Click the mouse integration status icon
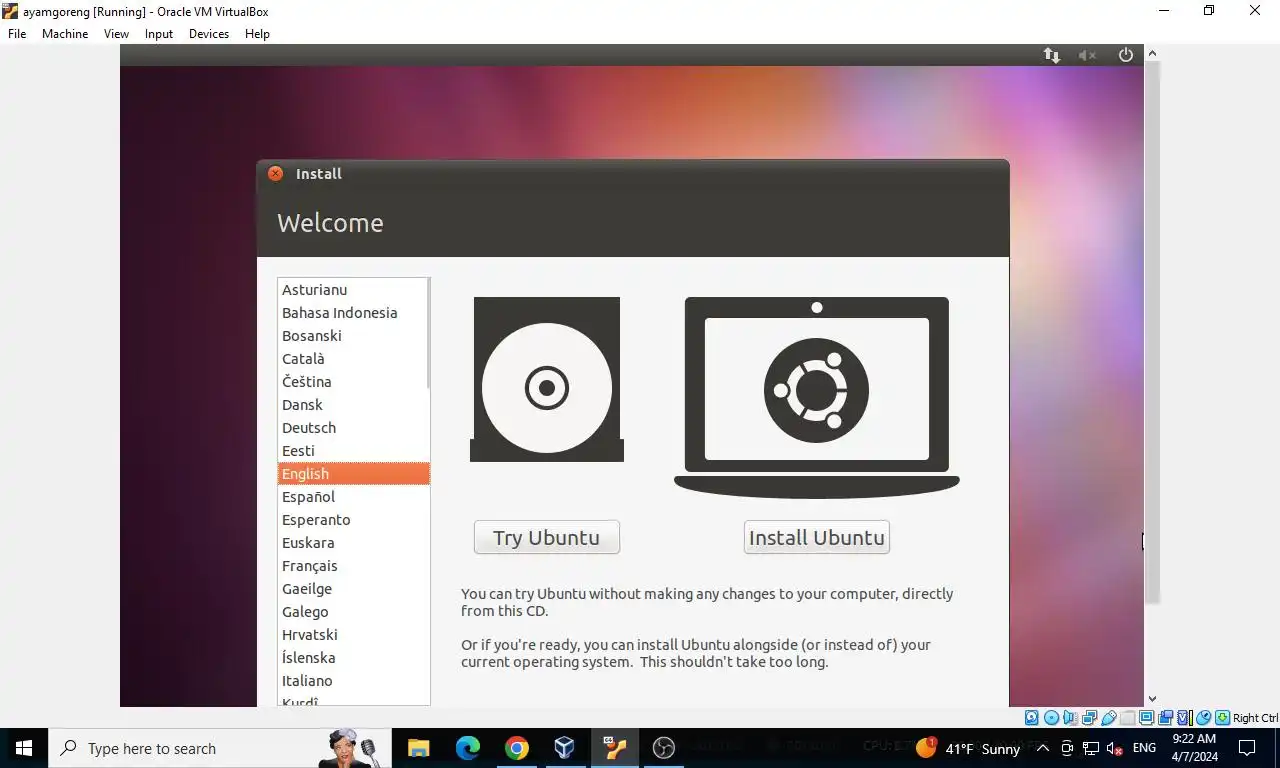This screenshot has height=768, width=1280. pos(1203,718)
